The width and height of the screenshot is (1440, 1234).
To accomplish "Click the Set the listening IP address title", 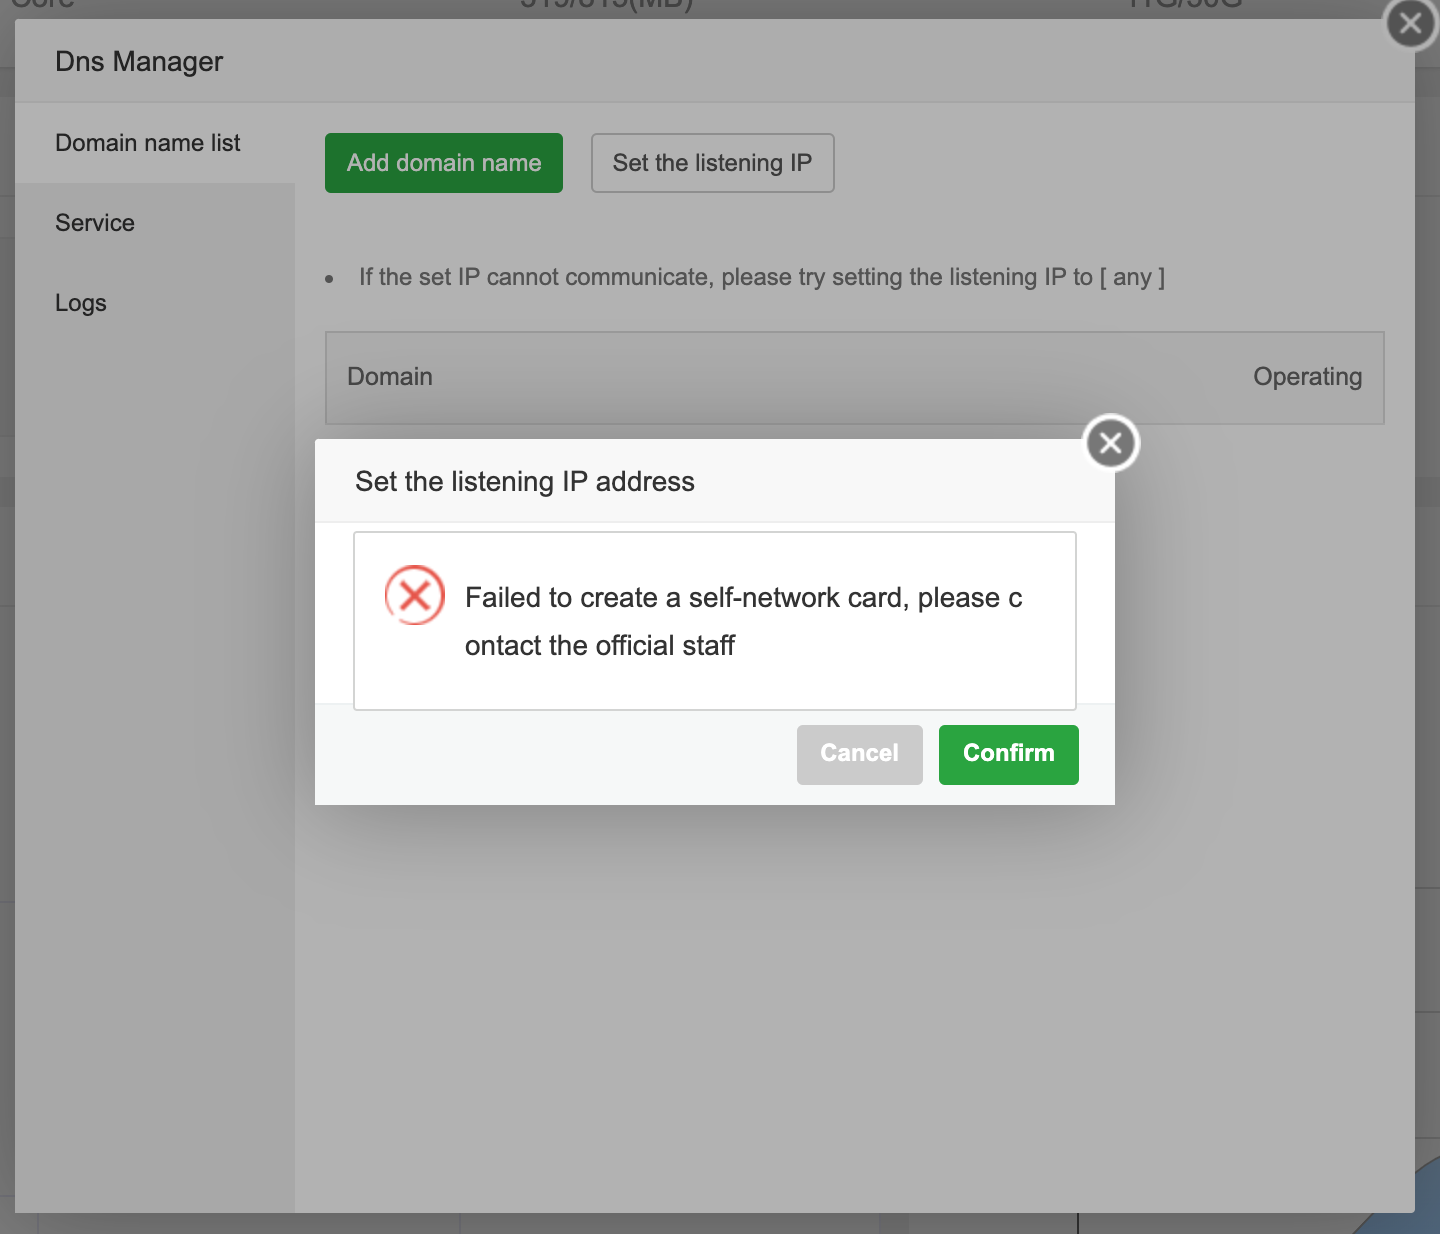I will point(525,482).
